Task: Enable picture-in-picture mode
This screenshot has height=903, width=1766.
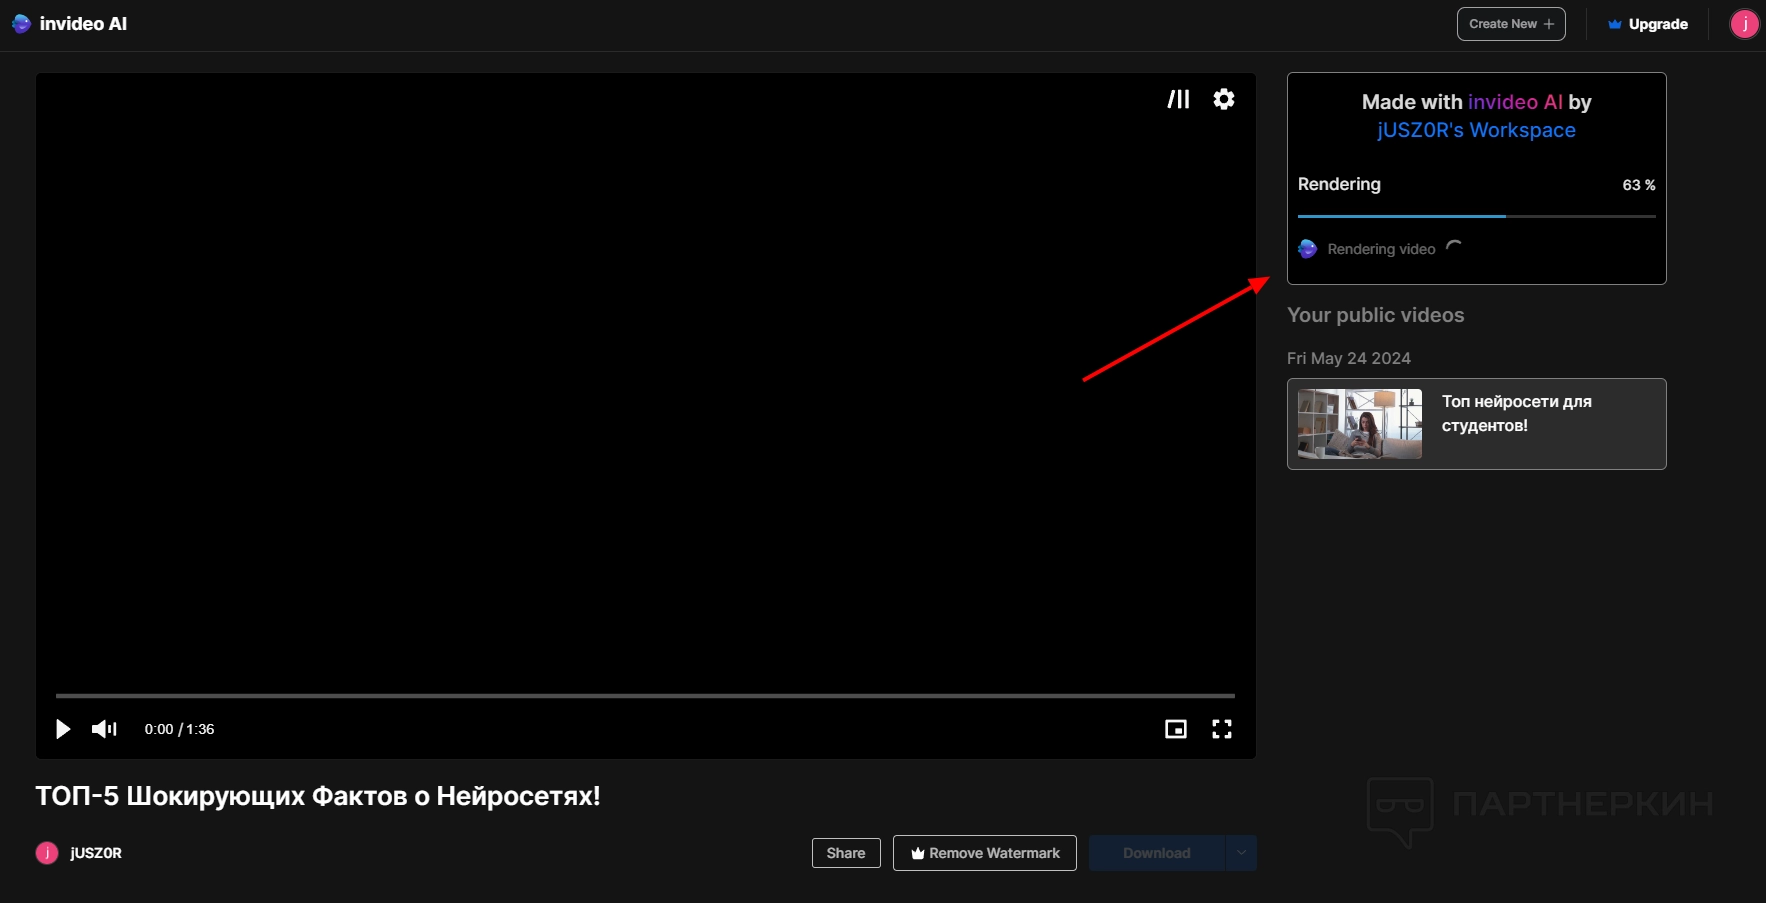Action: pos(1176,729)
